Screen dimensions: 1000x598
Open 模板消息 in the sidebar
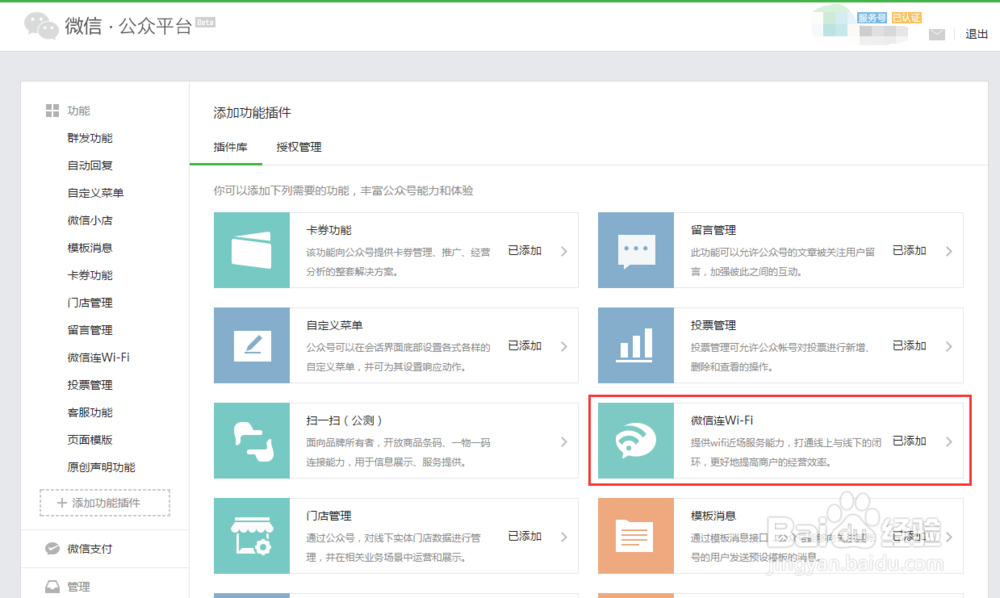(x=90, y=248)
